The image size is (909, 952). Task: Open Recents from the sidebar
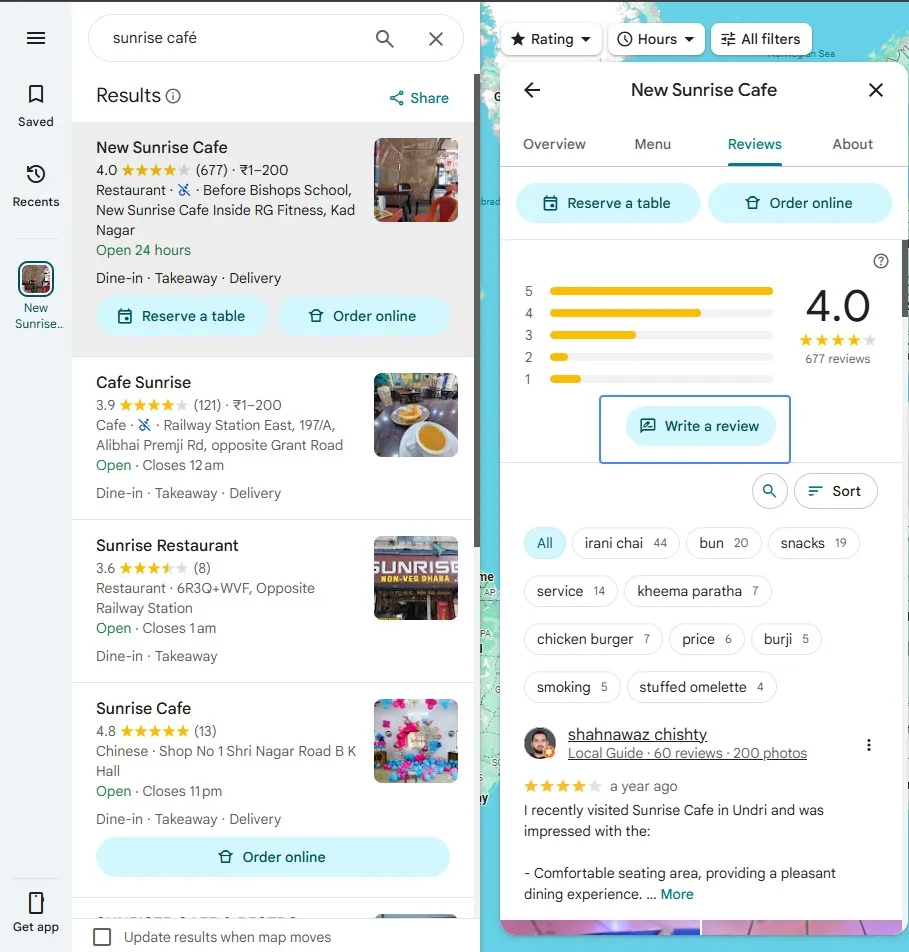click(x=35, y=185)
